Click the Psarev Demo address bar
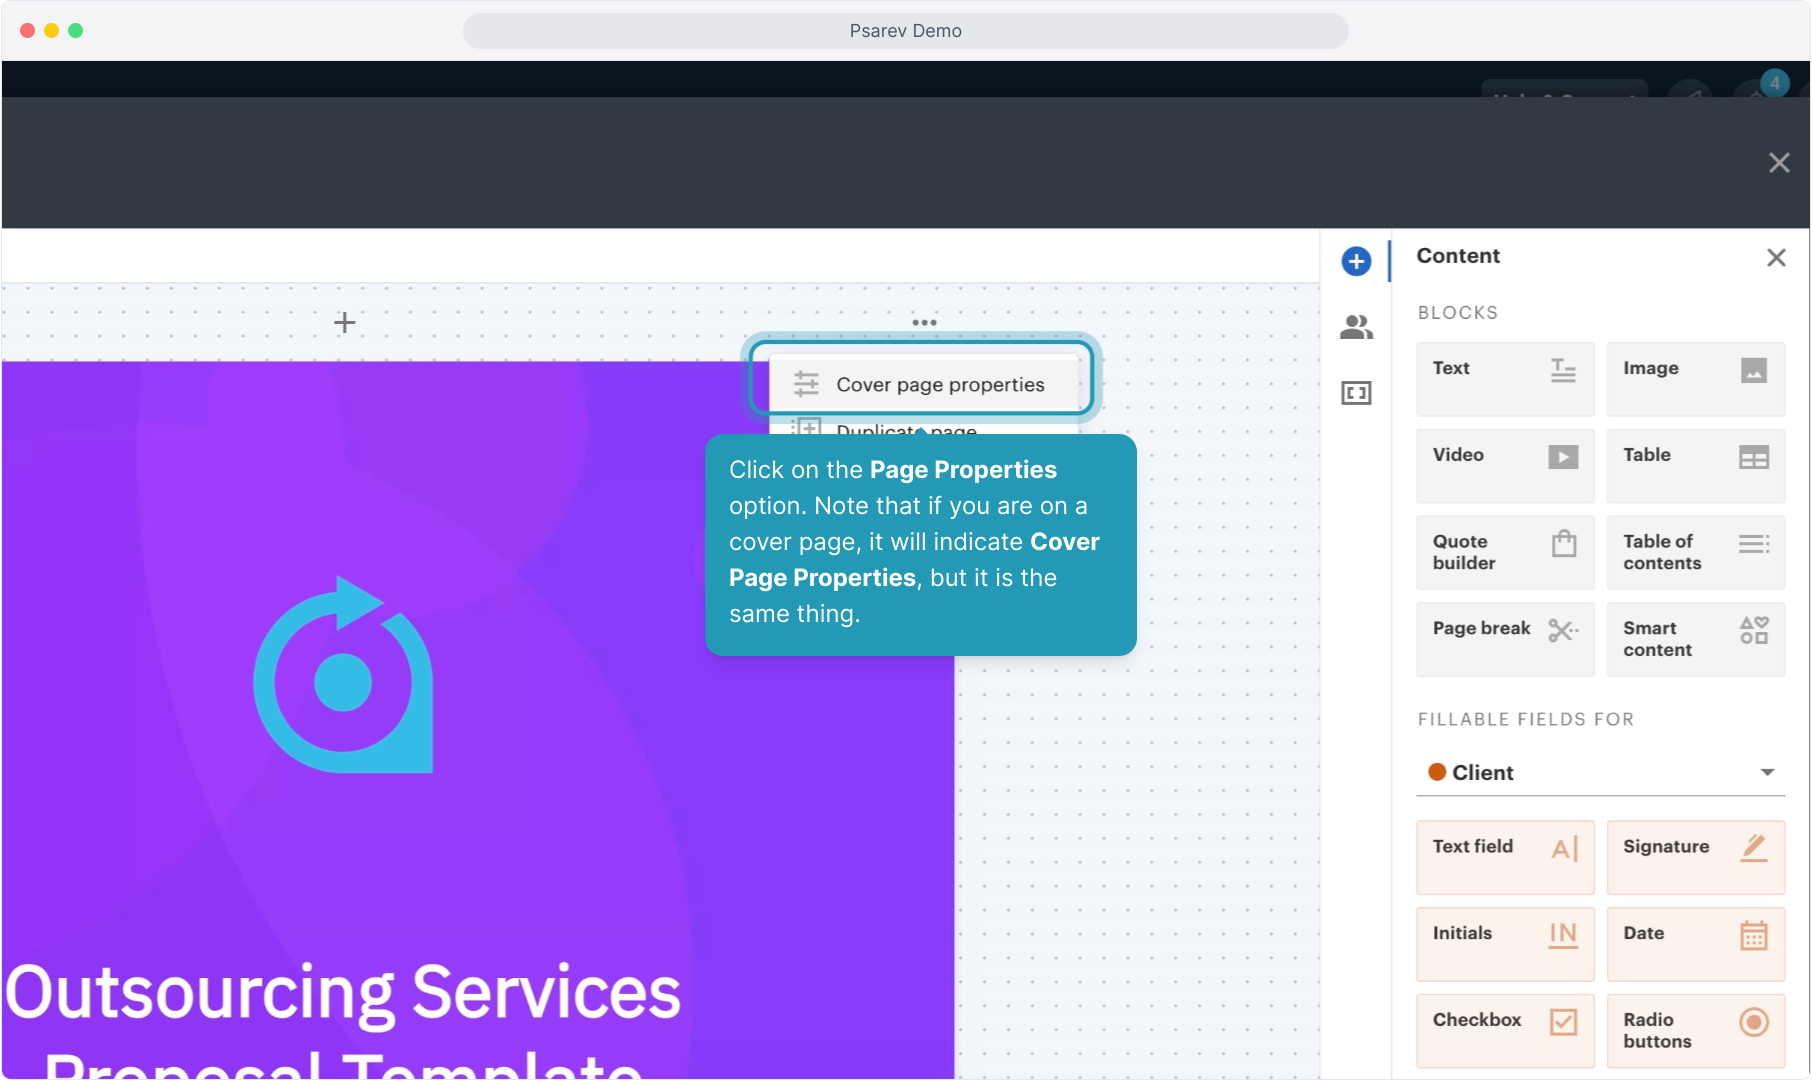Screen dimensions: 1812x1080 (x=905, y=31)
